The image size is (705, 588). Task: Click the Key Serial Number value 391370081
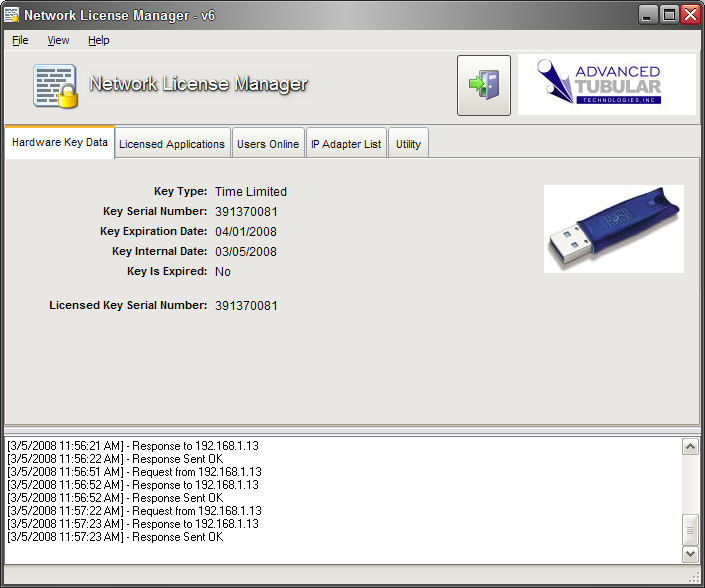click(x=247, y=211)
